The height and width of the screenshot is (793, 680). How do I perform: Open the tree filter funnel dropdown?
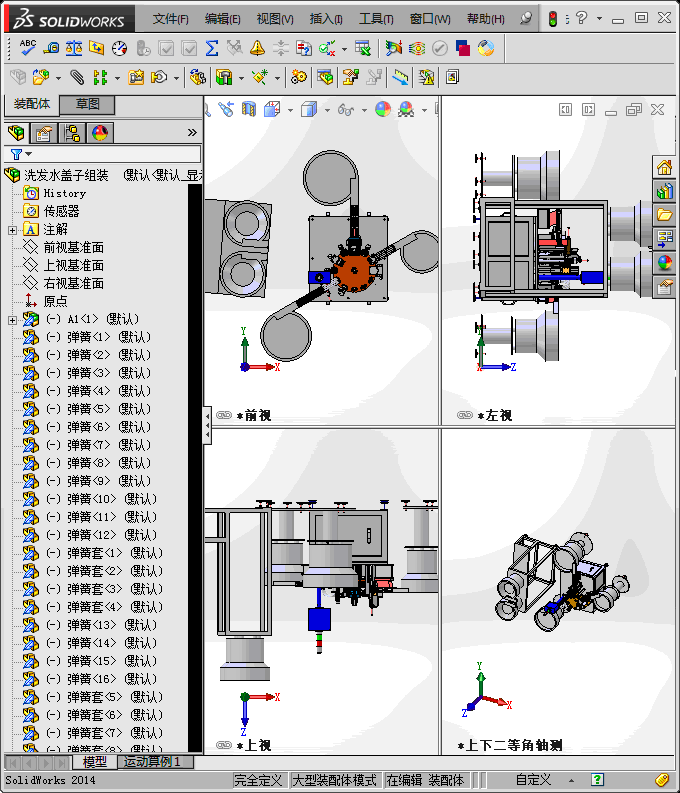[21, 154]
